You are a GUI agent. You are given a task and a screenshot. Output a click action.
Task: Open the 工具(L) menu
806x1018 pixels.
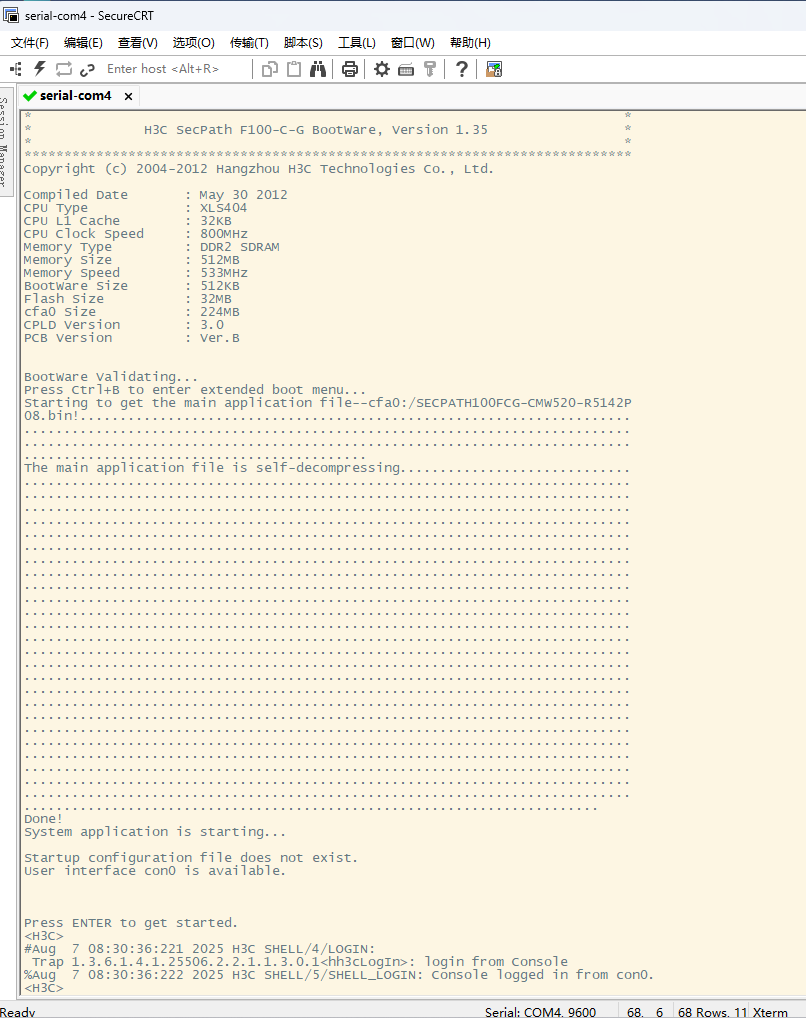[x=357, y=43]
